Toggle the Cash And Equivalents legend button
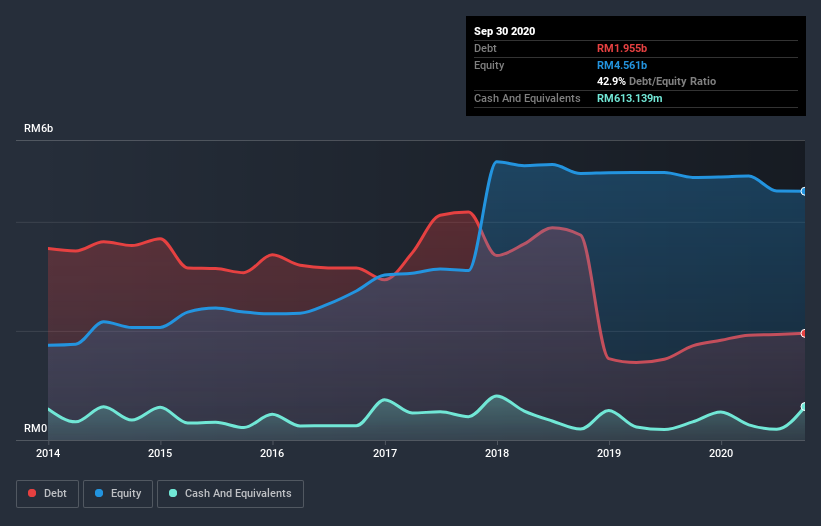This screenshot has height=526, width=821. pos(230,494)
